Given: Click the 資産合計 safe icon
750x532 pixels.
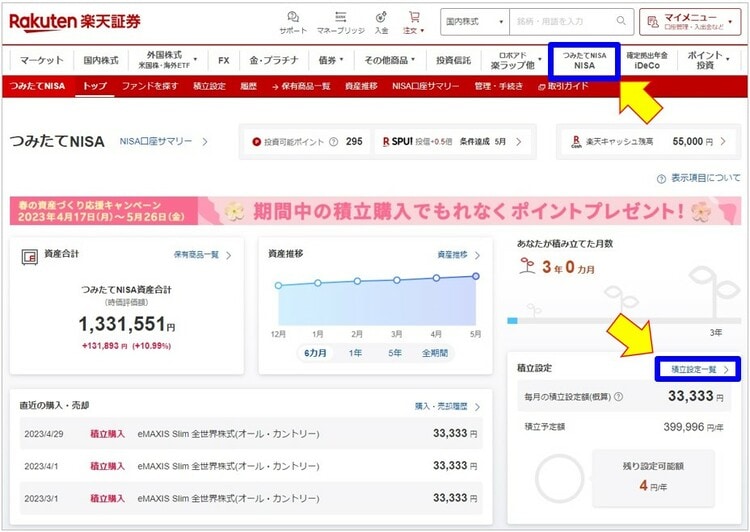Looking at the screenshot, I should point(30,257).
